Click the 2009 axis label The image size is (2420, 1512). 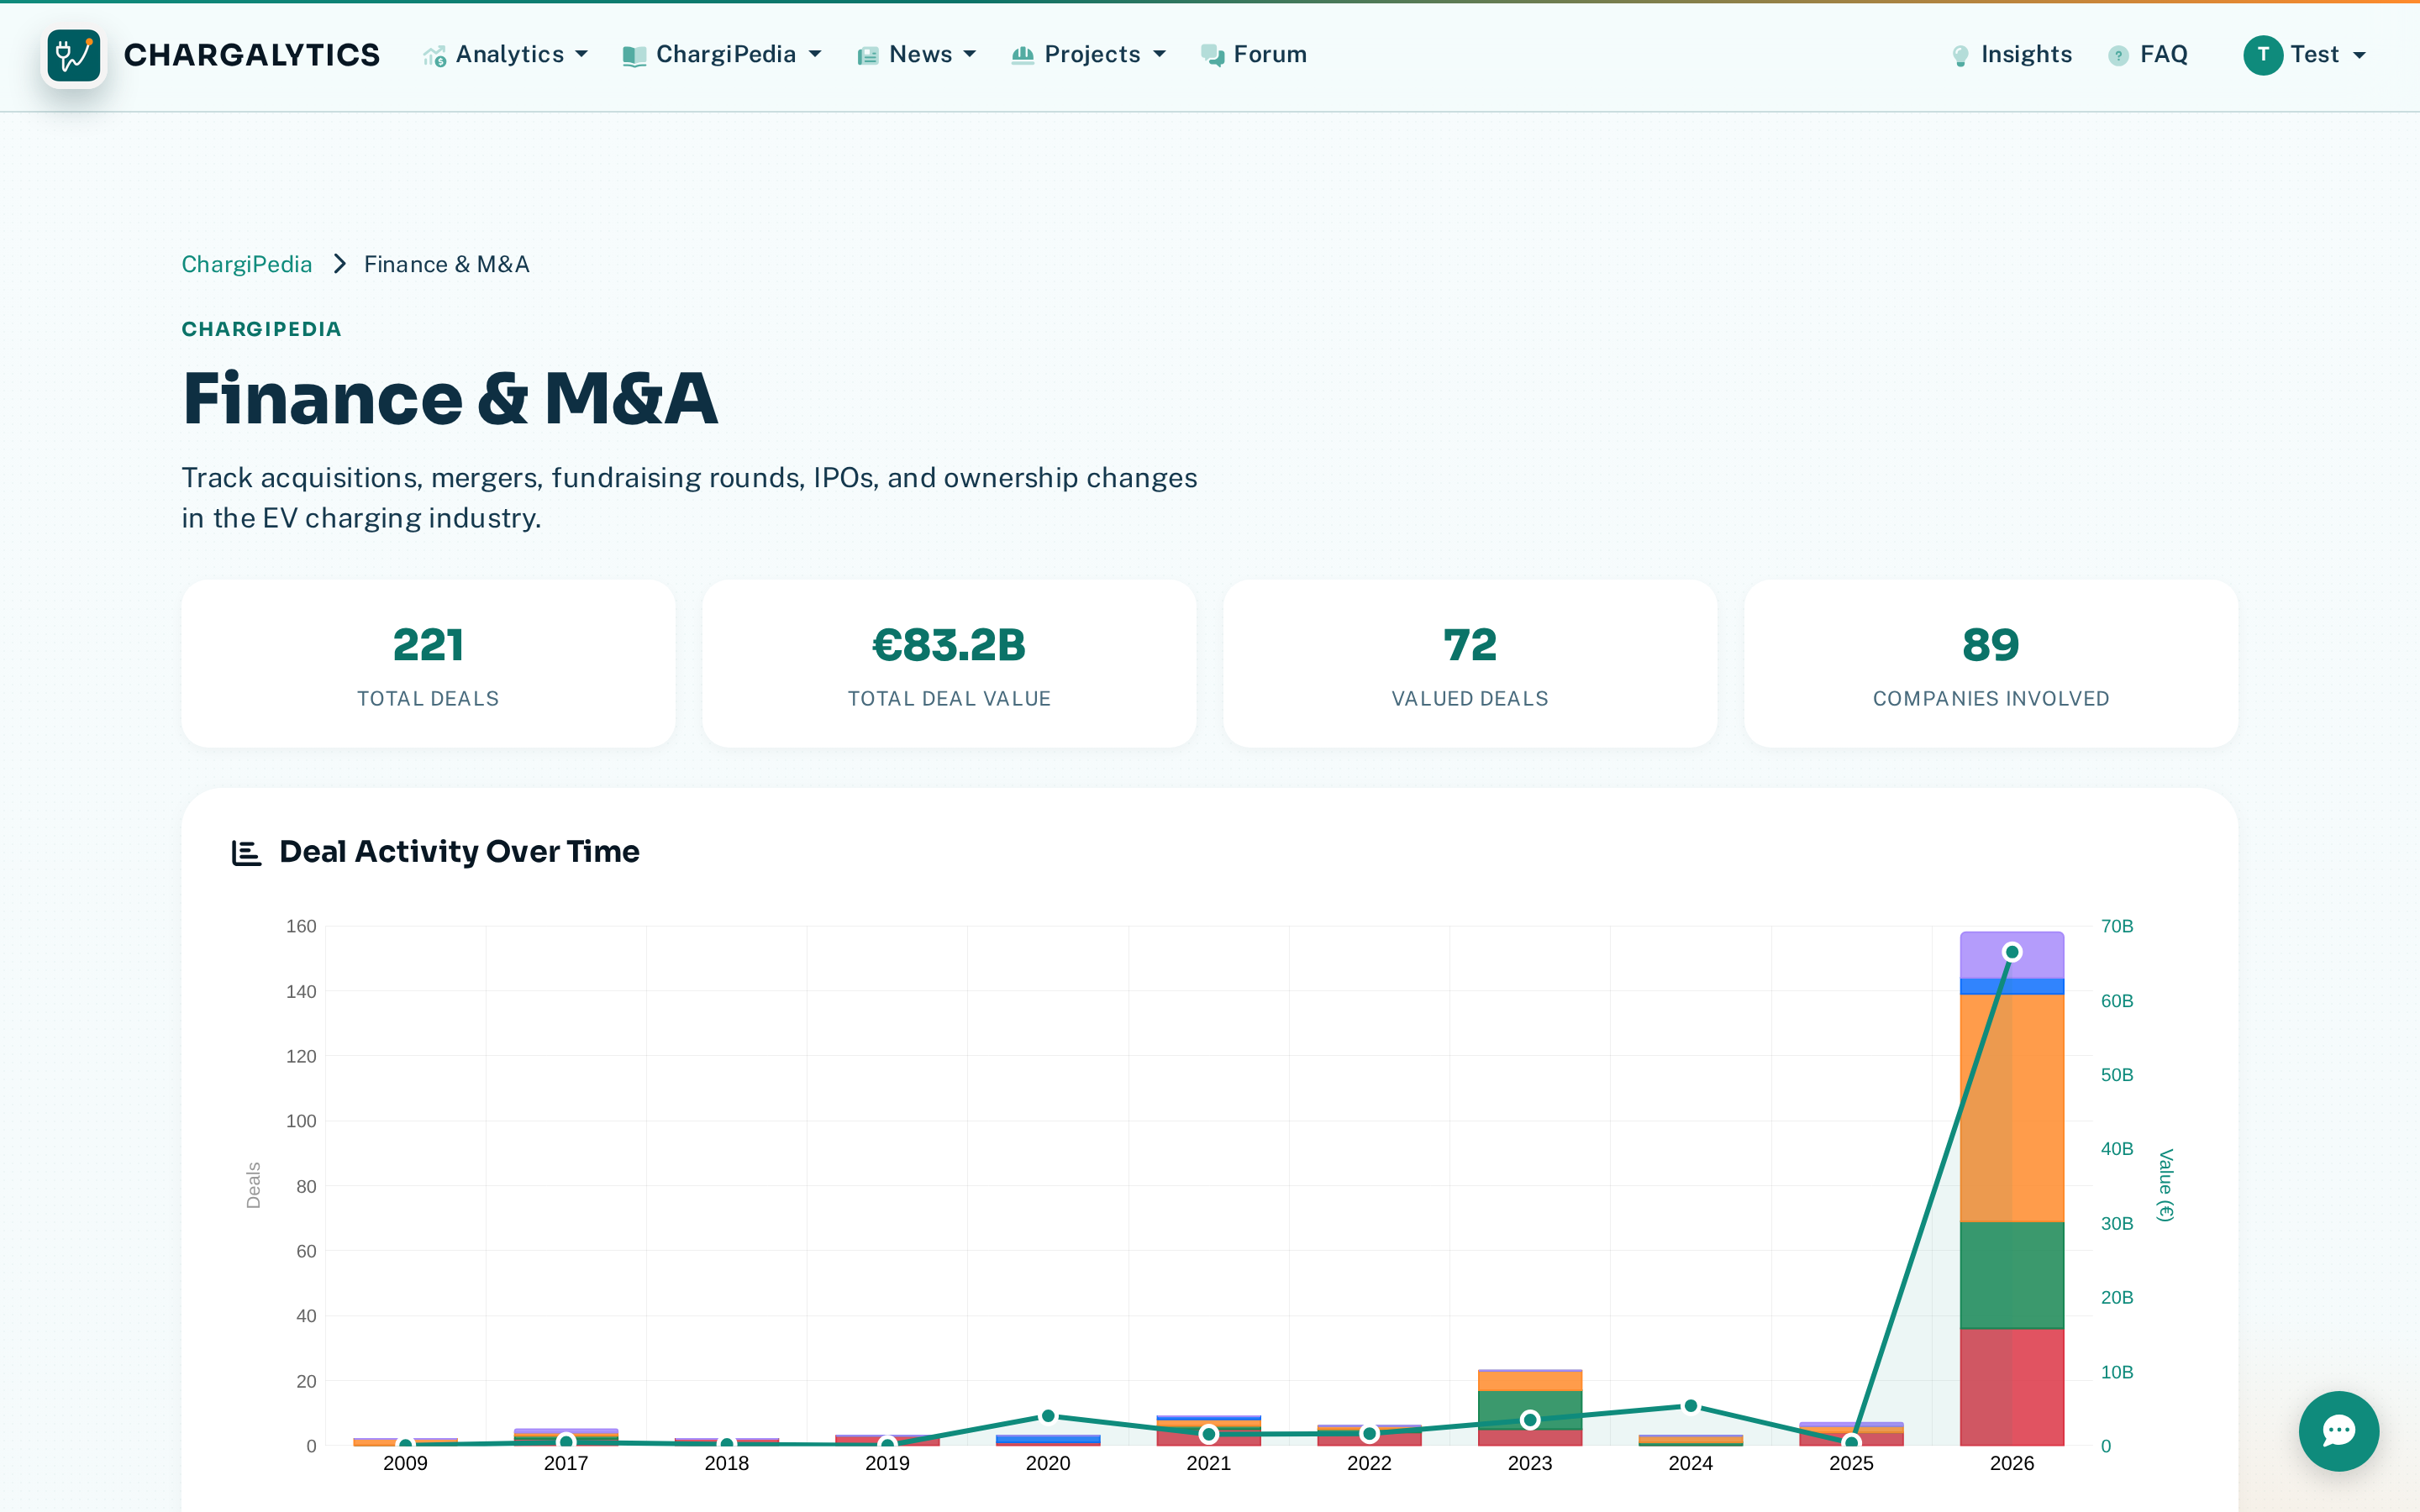tap(405, 1463)
